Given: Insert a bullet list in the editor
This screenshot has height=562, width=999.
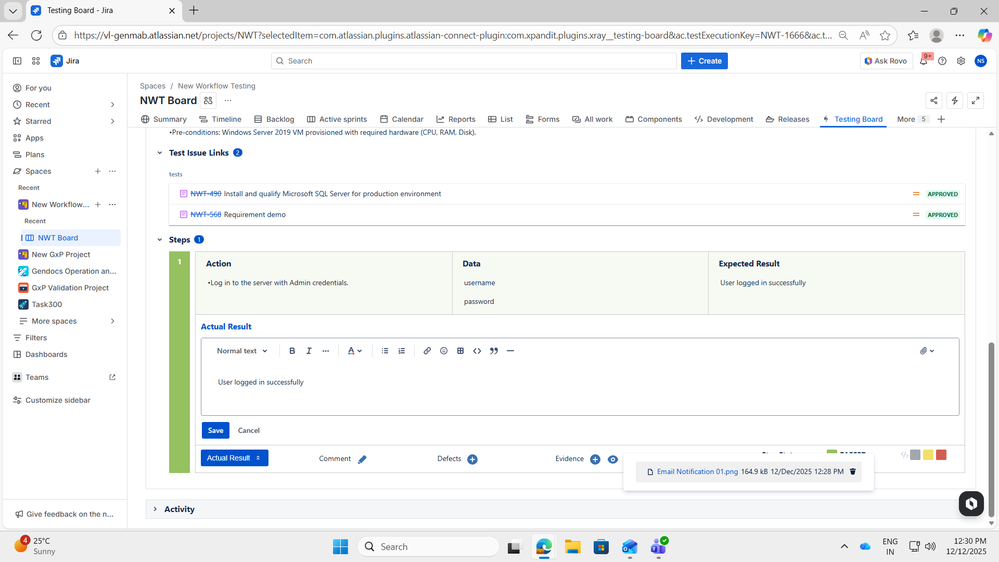Looking at the screenshot, I should pos(385,351).
